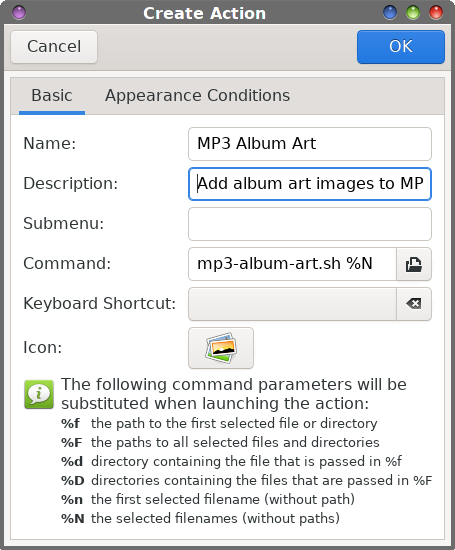
Task: Click the empty Submenu field
Action: point(310,224)
